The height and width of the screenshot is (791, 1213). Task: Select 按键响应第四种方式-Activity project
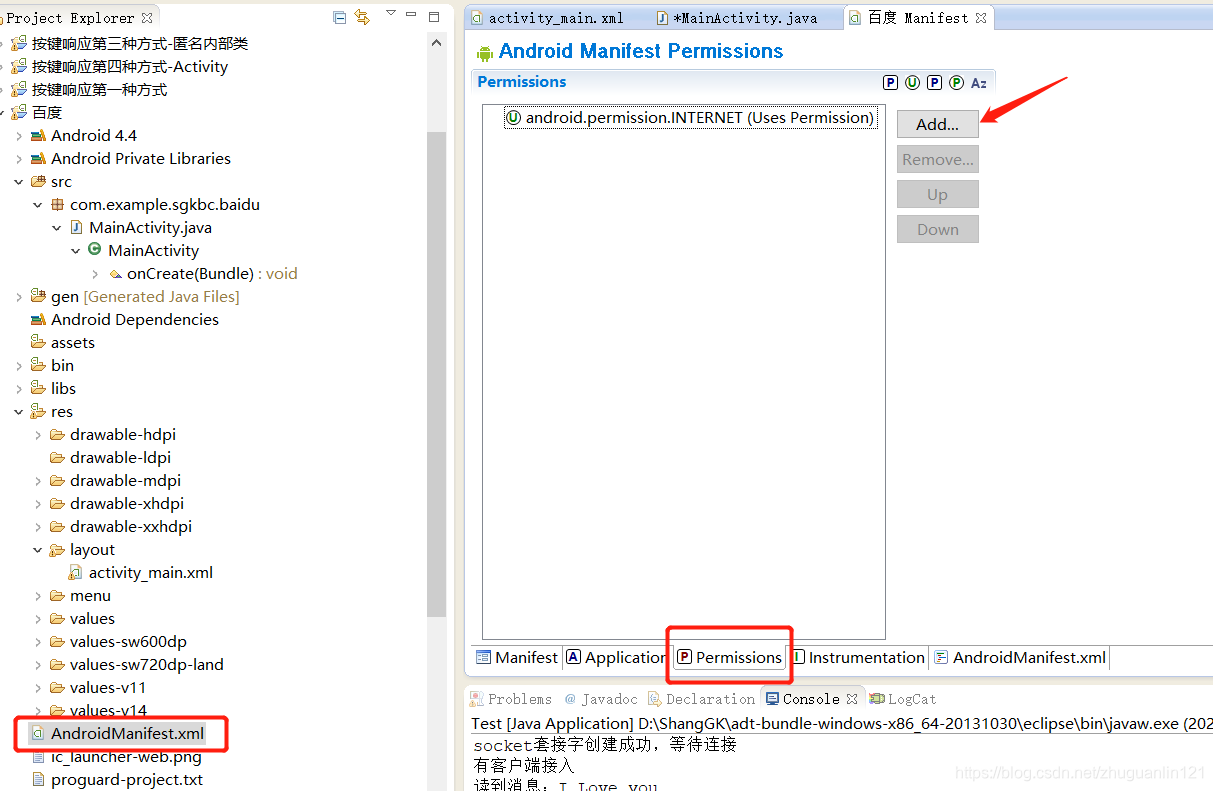[130, 67]
